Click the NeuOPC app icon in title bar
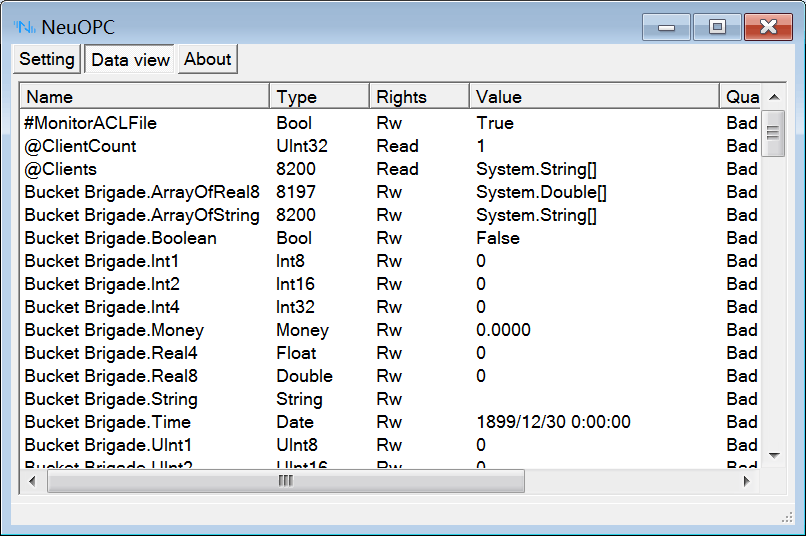Viewport: 806px width, 536px height. pyautogui.click(x=24, y=27)
